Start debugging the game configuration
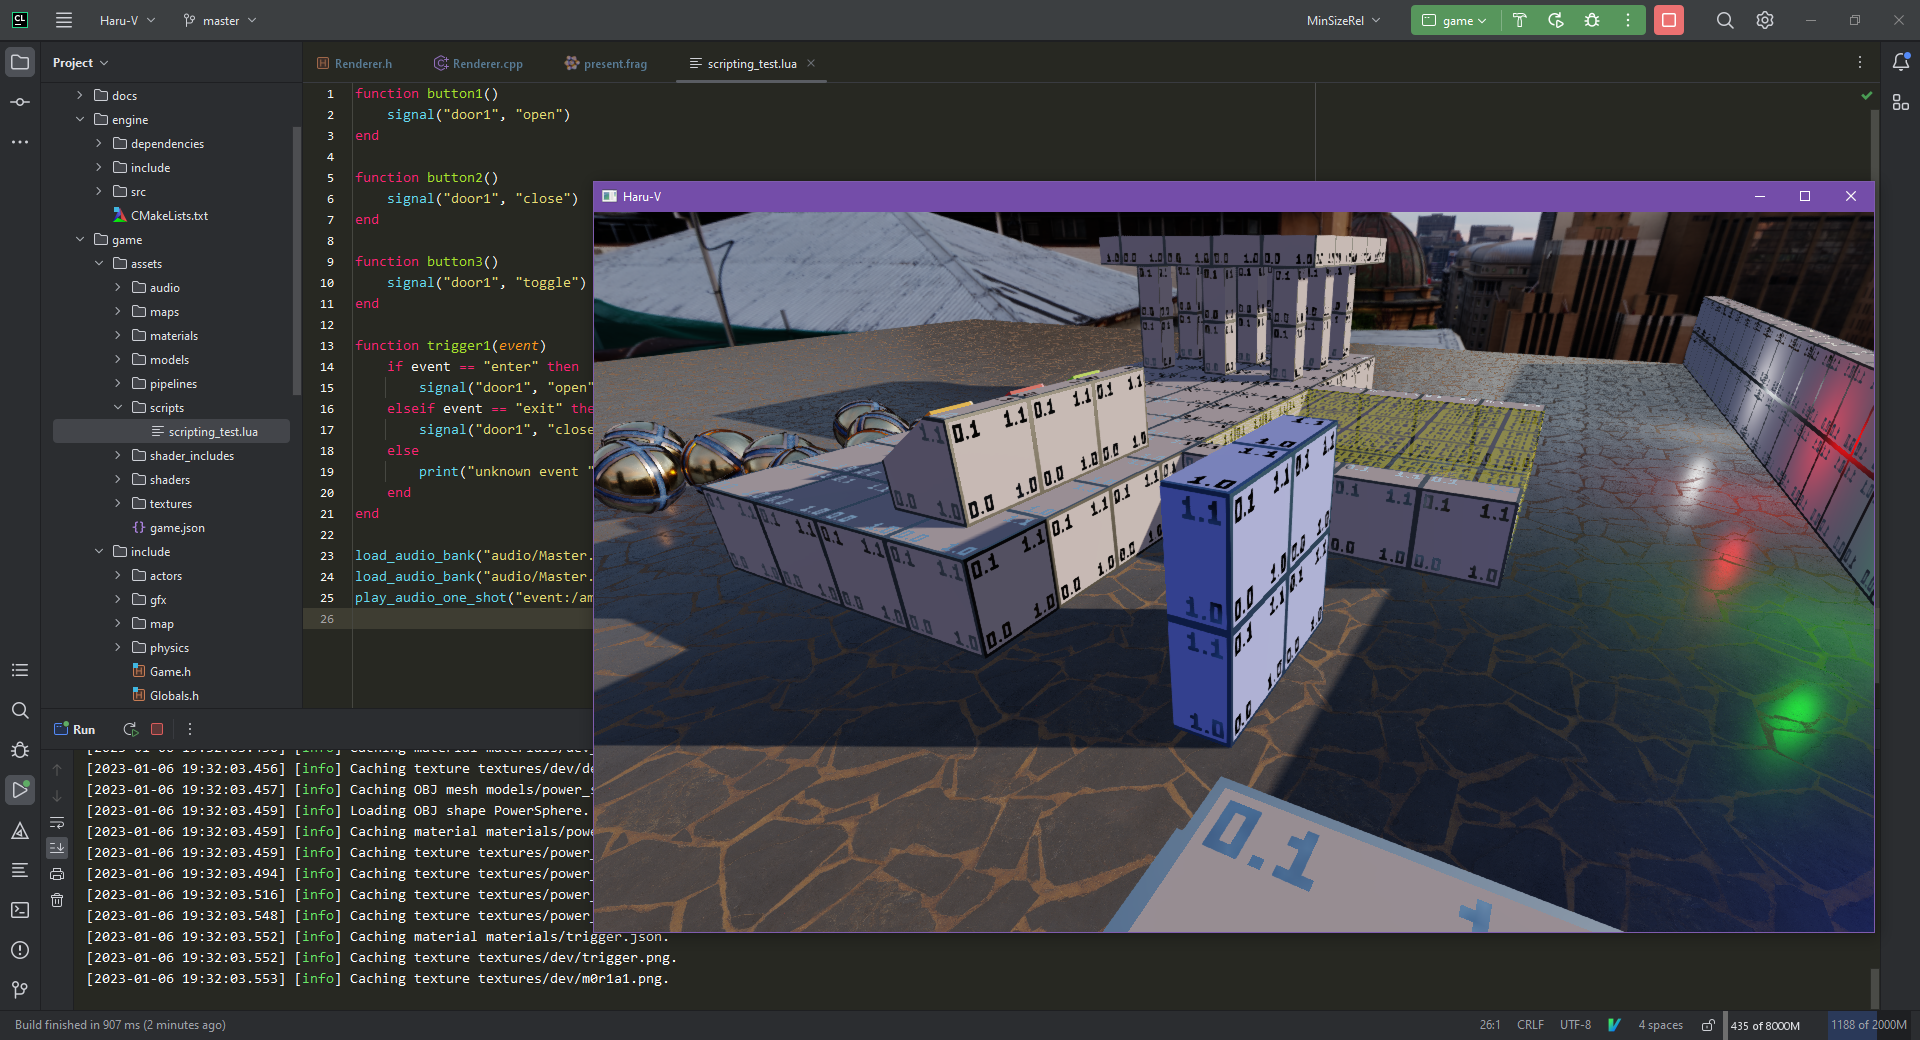Viewport: 1920px width, 1040px height. [1592, 20]
